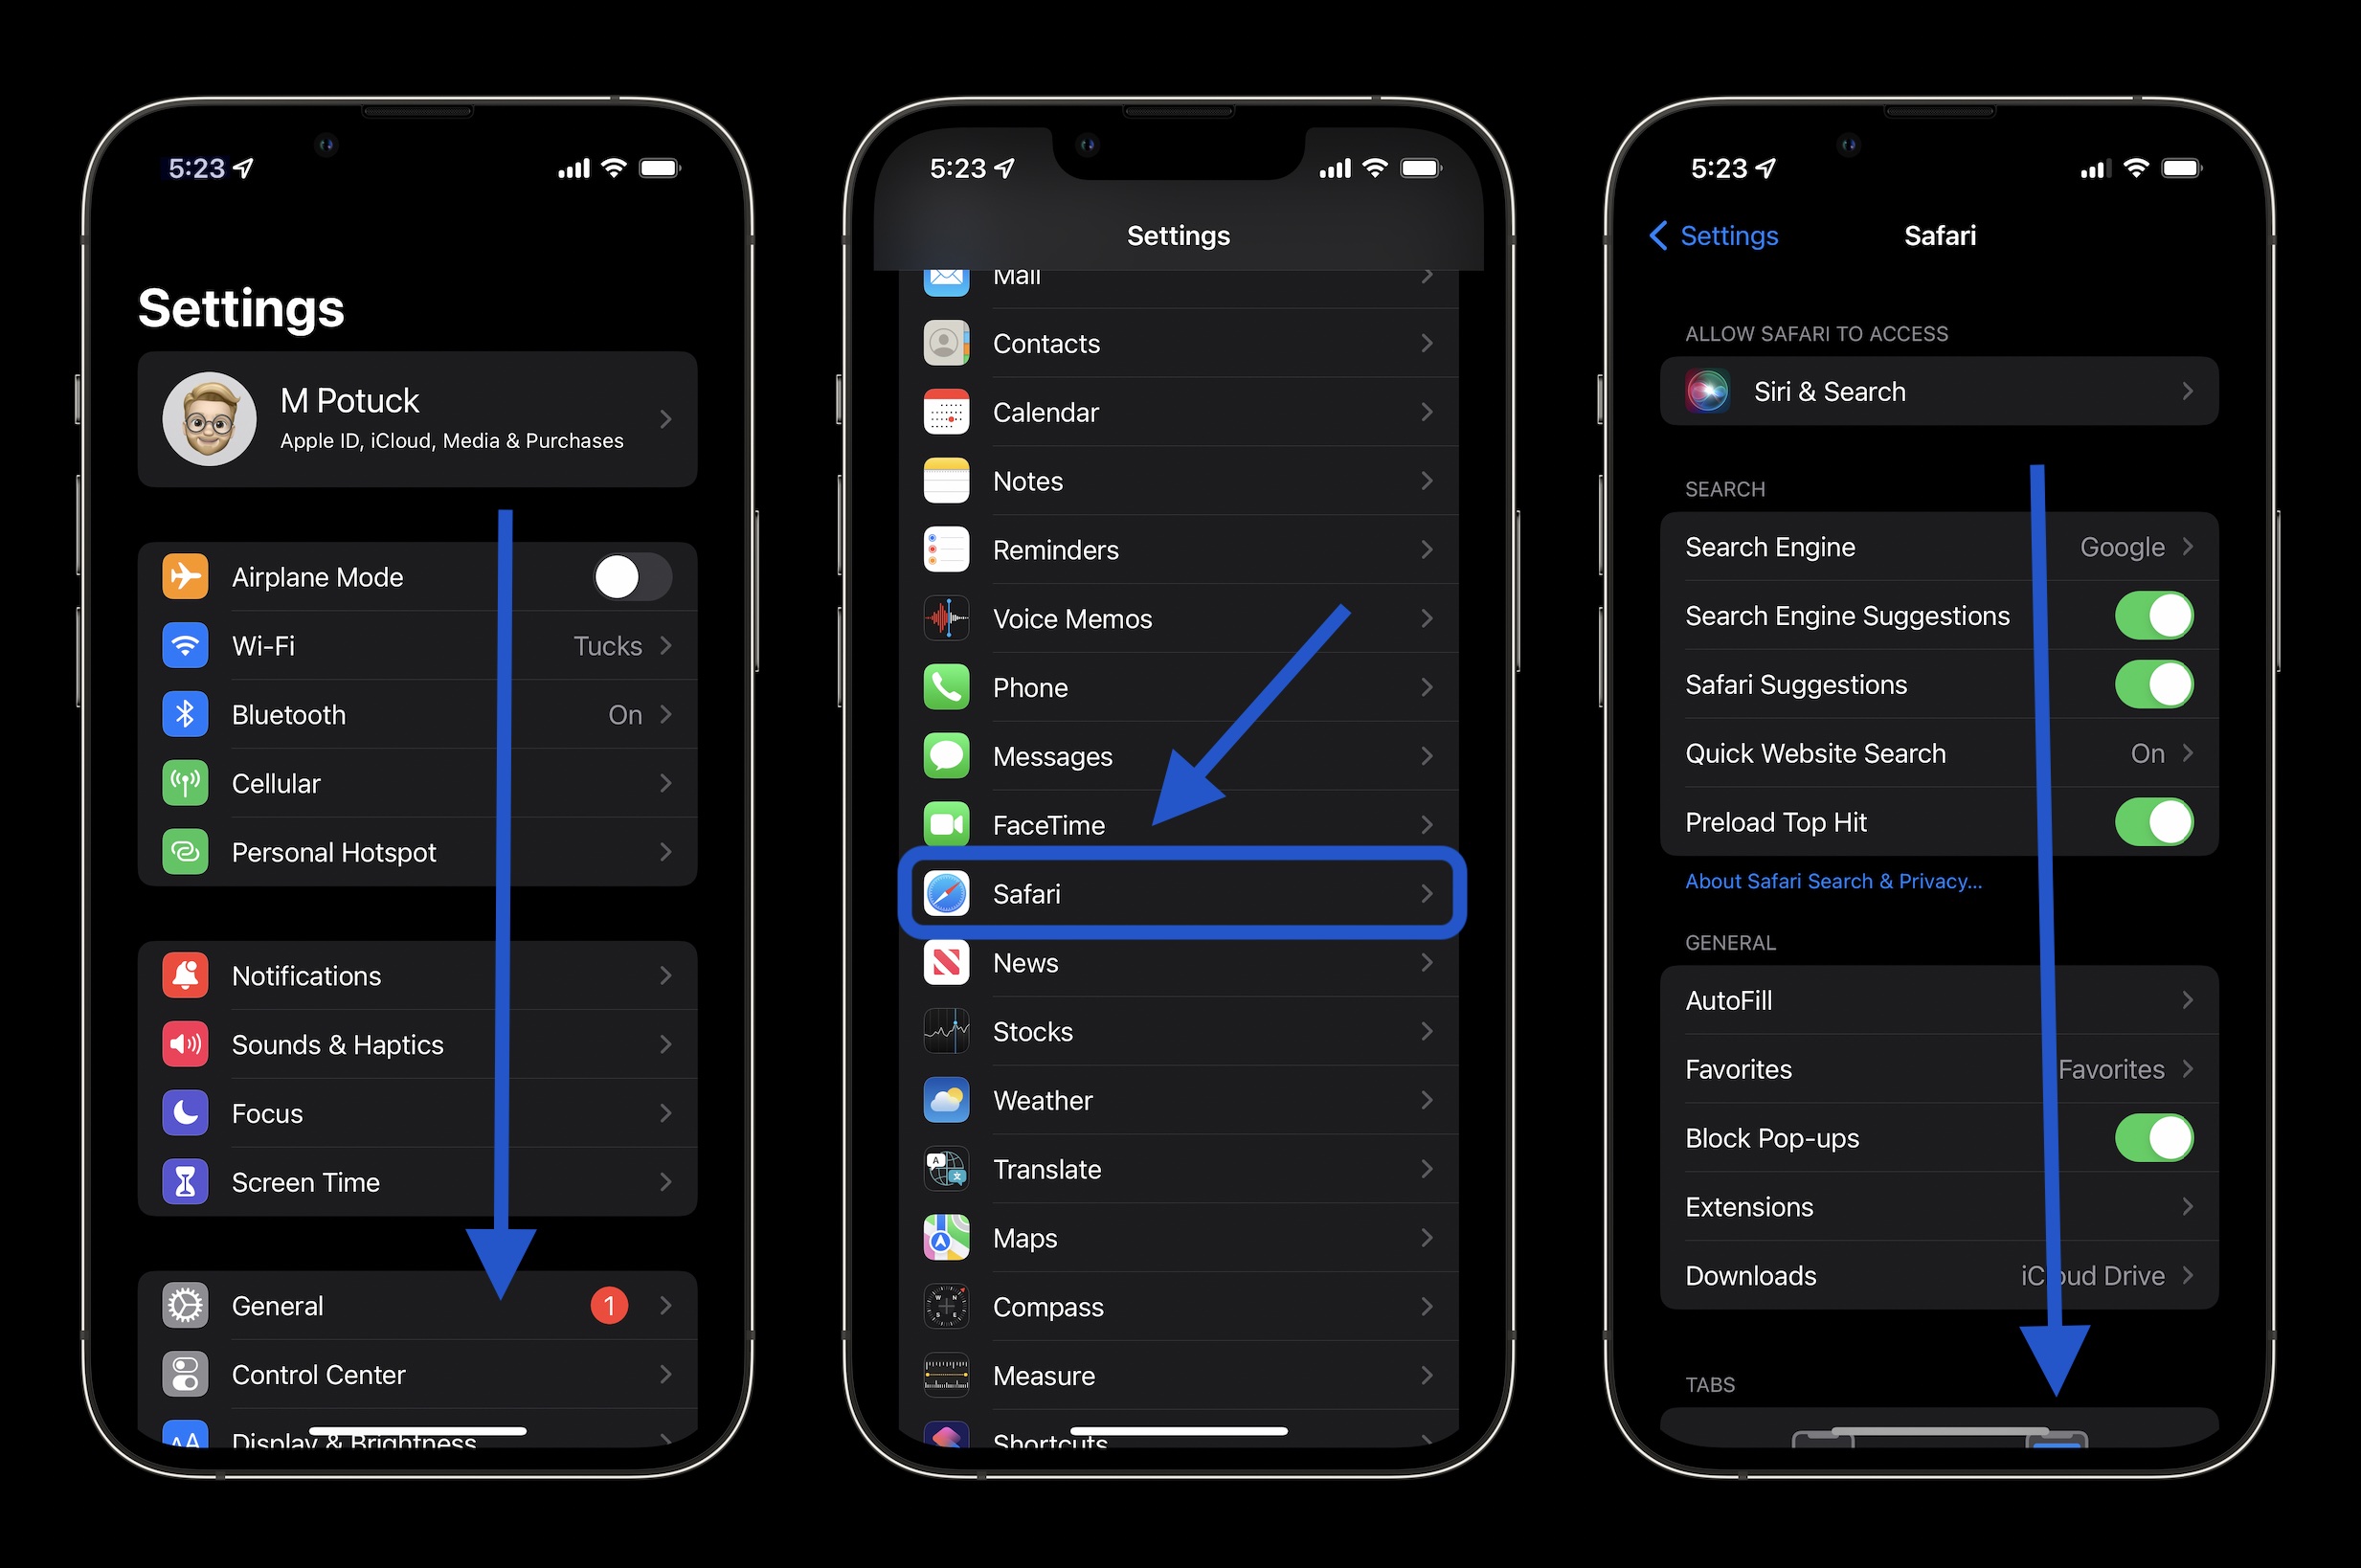Select Safari from the Settings list
This screenshot has width=2361, height=1568.
pos(1180,892)
